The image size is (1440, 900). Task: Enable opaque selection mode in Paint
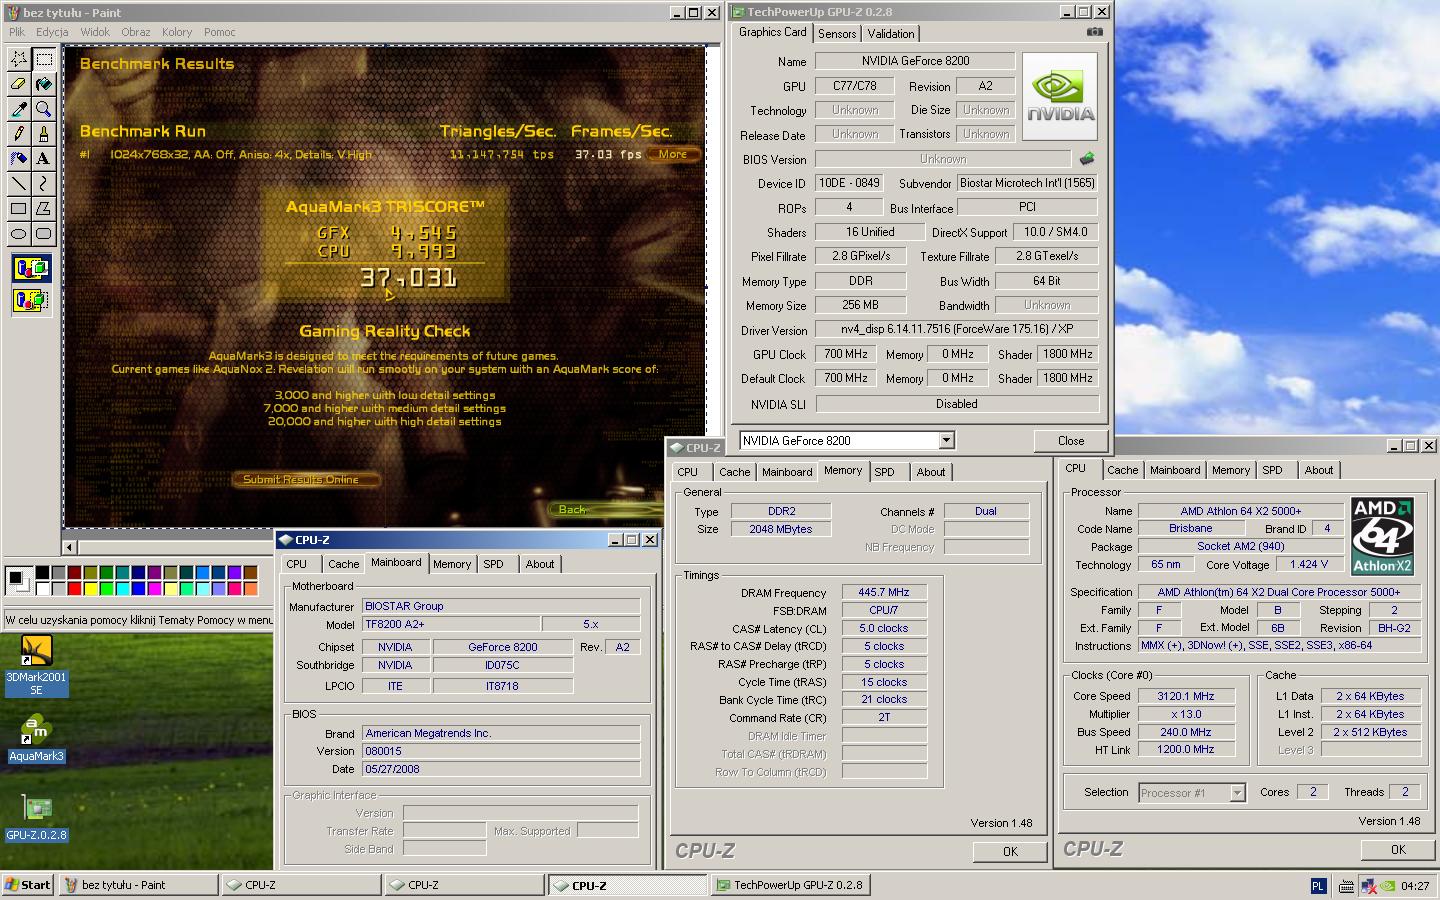31,268
